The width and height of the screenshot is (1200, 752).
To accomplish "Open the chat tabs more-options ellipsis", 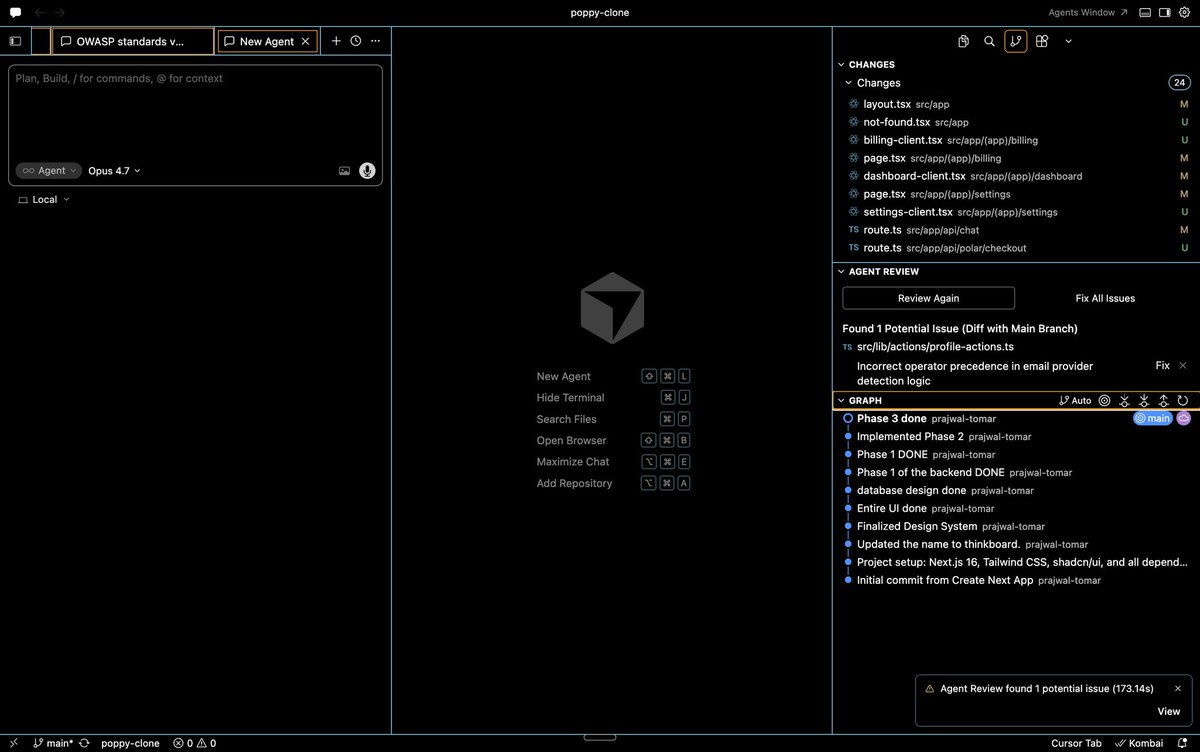I will [x=375, y=41].
